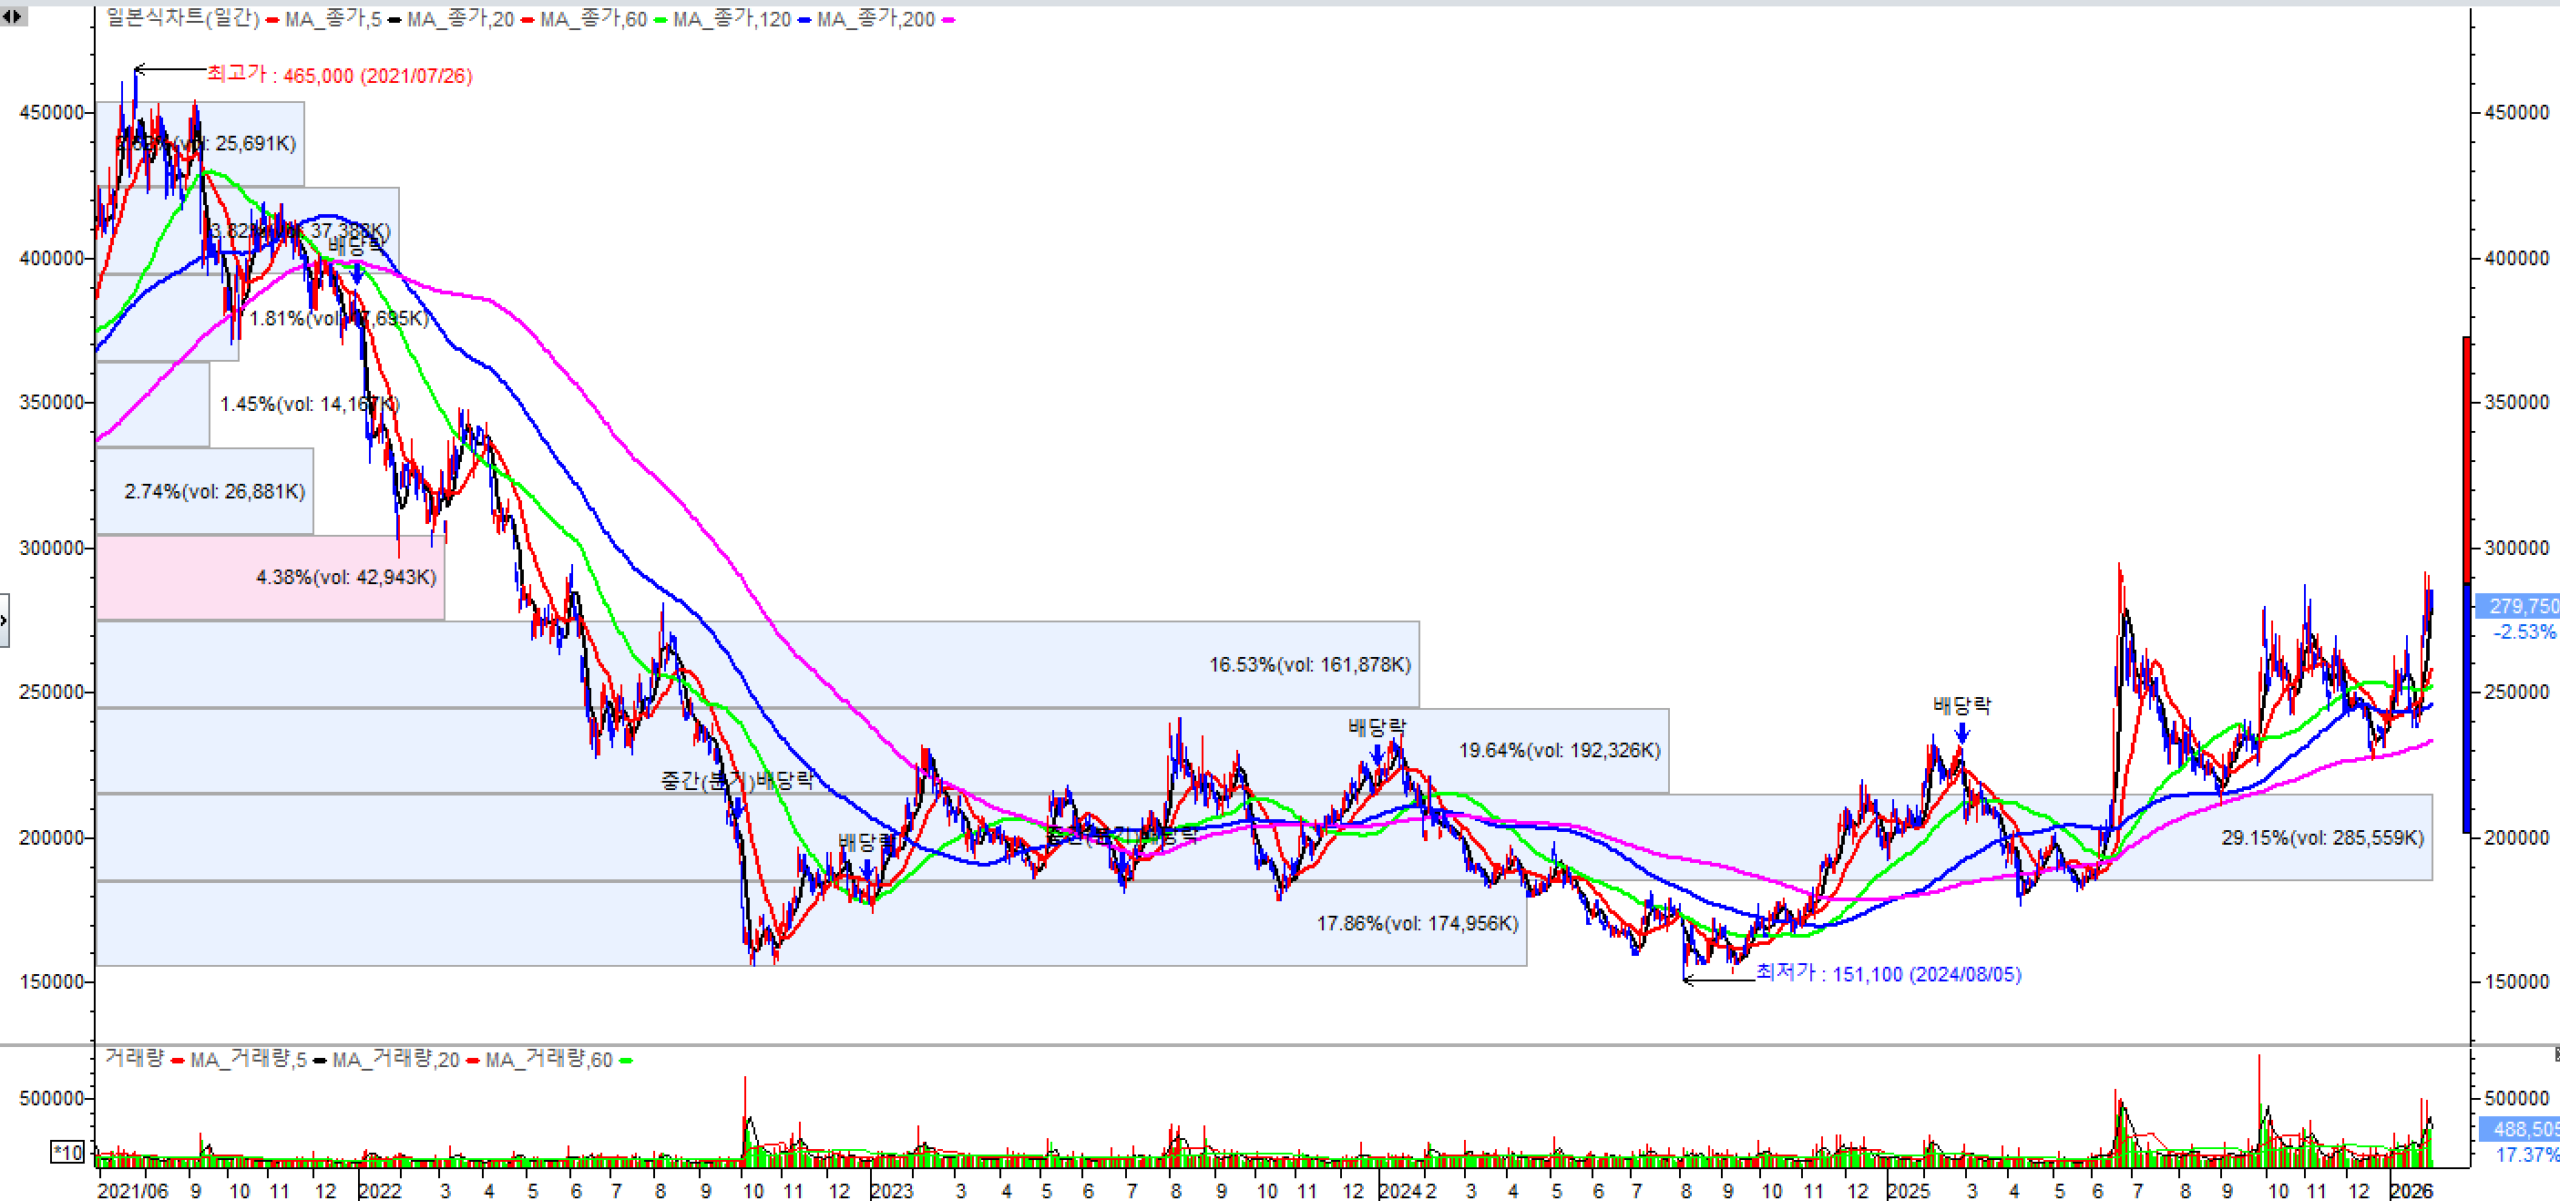Select the MA_종가,20 moving average legend
Image resolution: width=2560 pixels, height=1201 pixels.
[460, 19]
